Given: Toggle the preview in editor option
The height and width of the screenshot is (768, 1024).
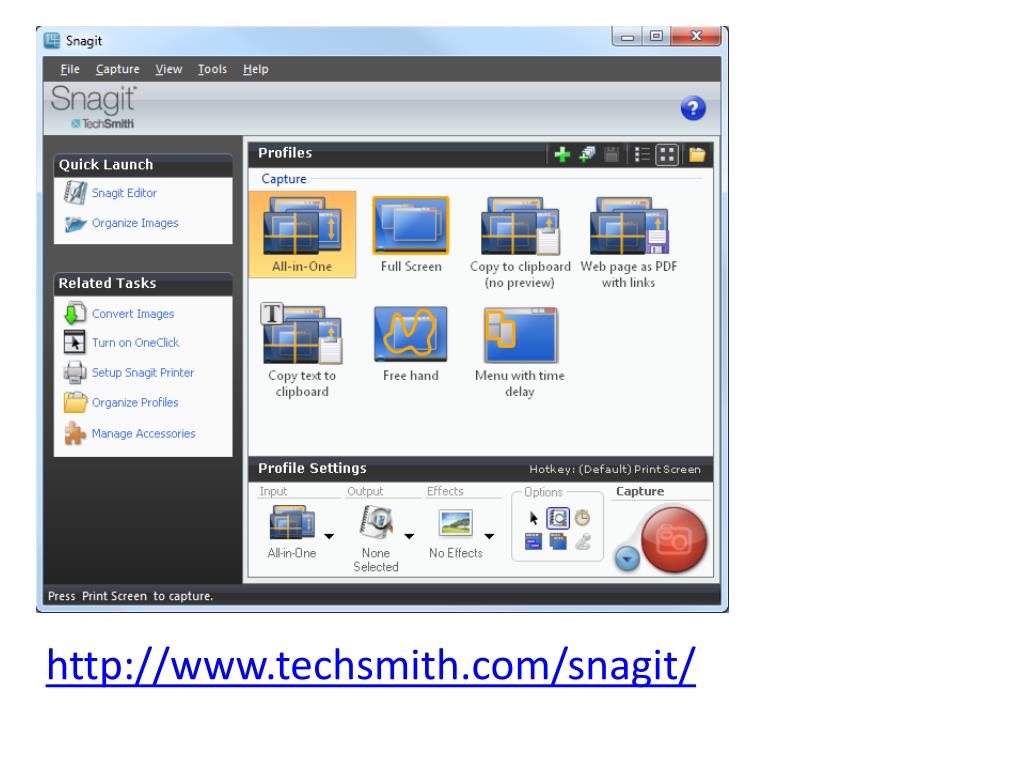Looking at the screenshot, I should click(x=558, y=519).
